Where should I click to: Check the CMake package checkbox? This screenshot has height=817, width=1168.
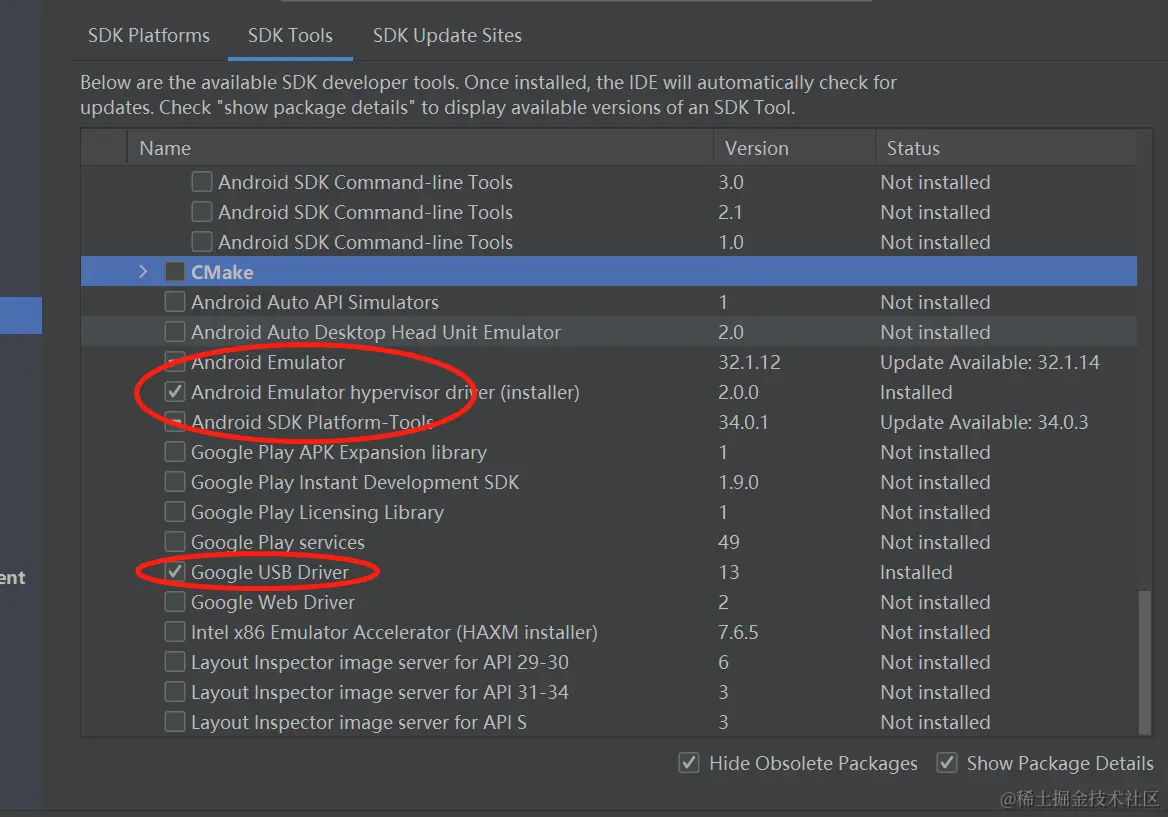175,272
